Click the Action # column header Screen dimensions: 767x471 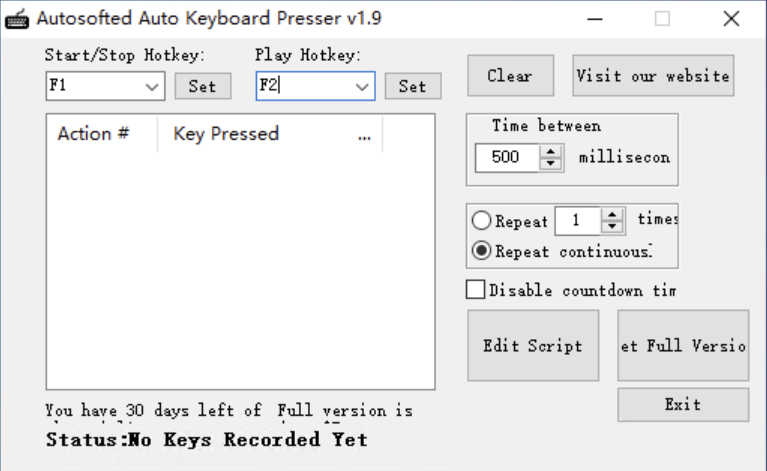[x=93, y=134]
